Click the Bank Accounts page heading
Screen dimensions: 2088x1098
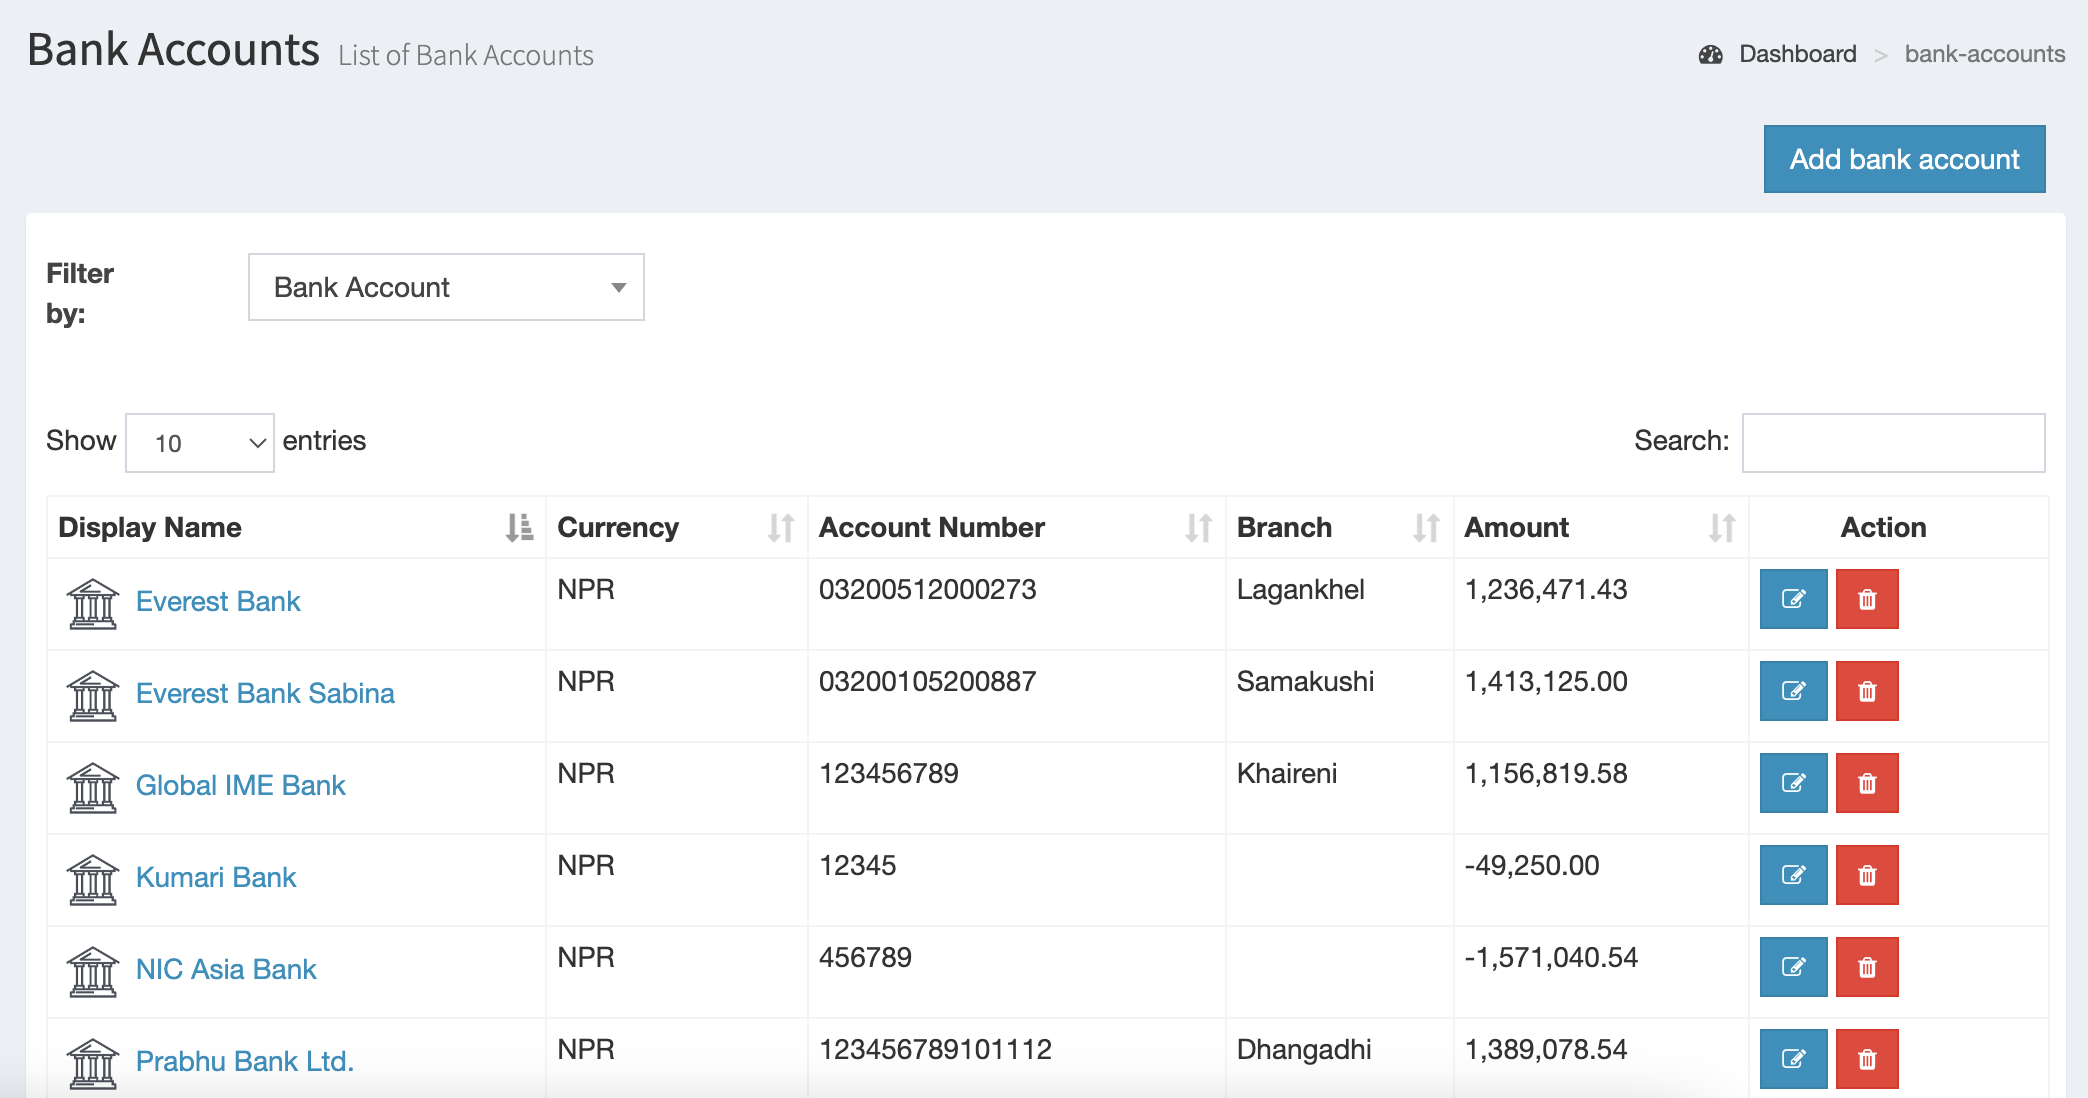point(173,49)
